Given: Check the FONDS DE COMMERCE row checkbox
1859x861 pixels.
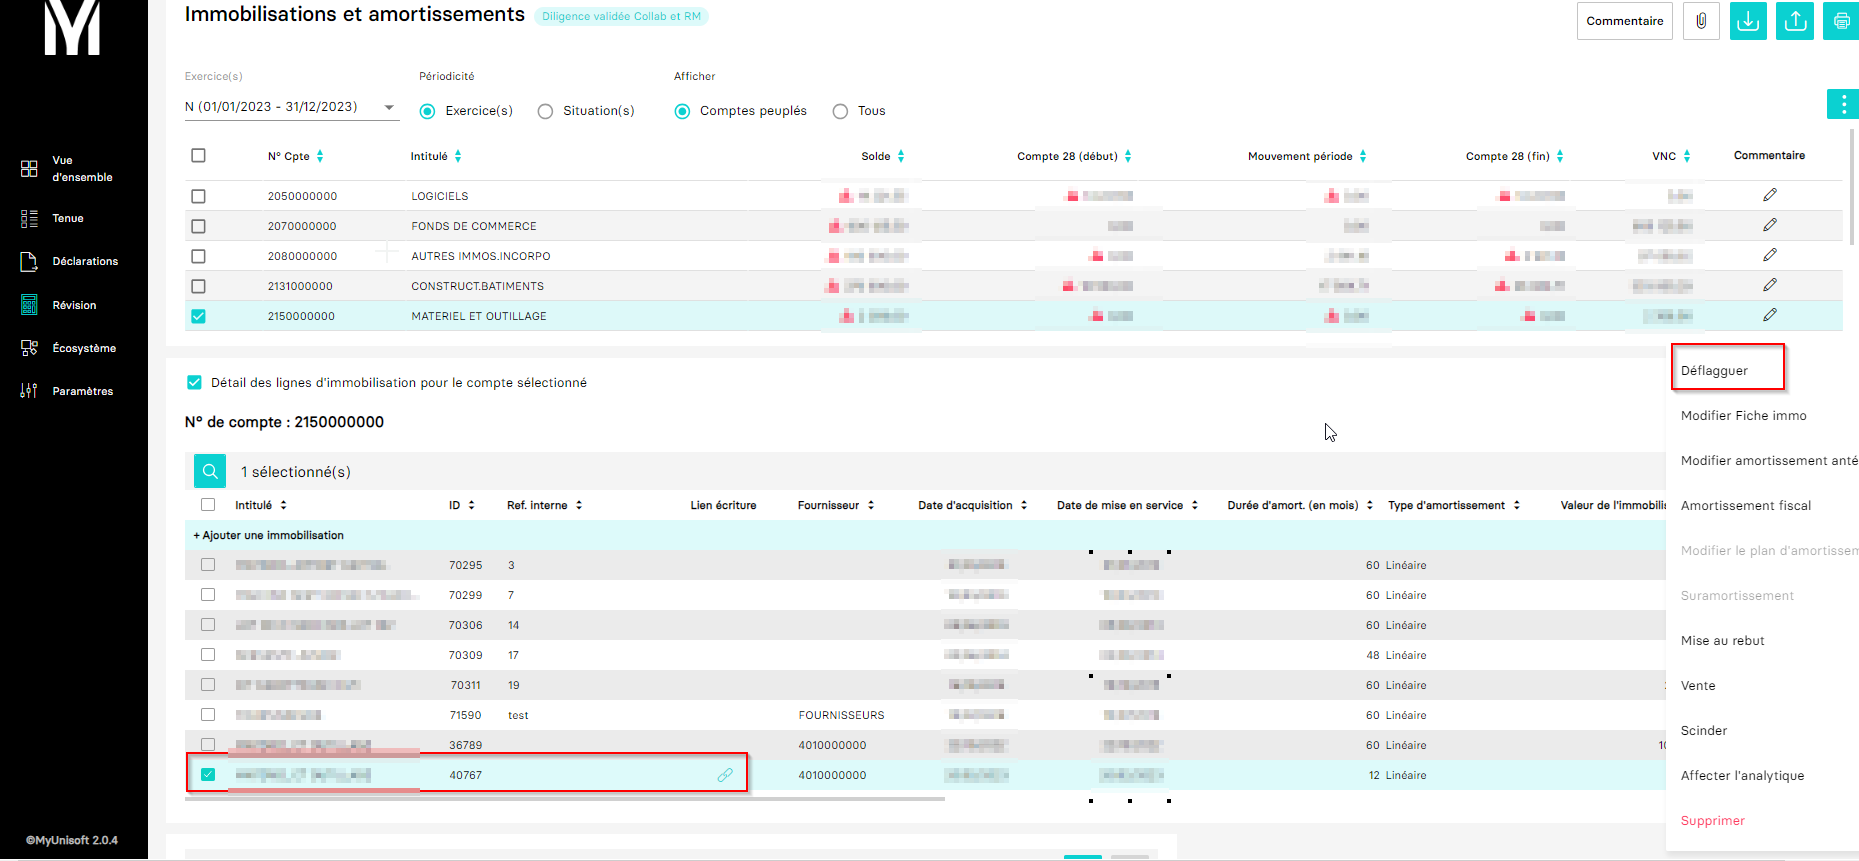Looking at the screenshot, I should click(198, 226).
